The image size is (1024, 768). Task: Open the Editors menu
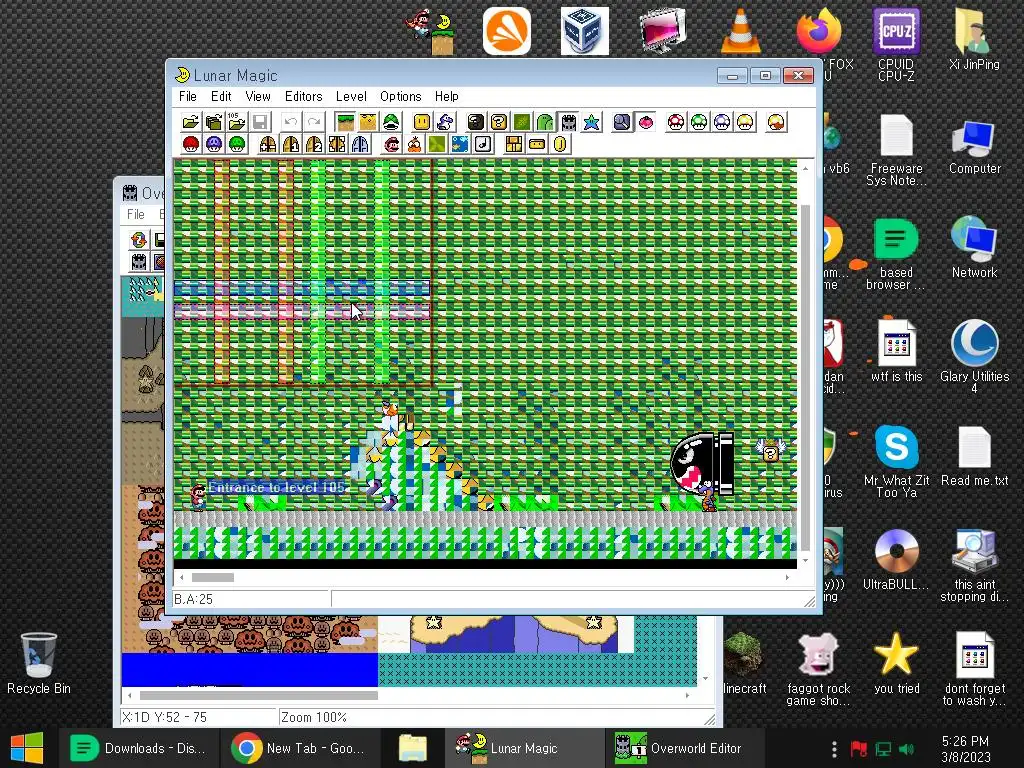[x=304, y=96]
